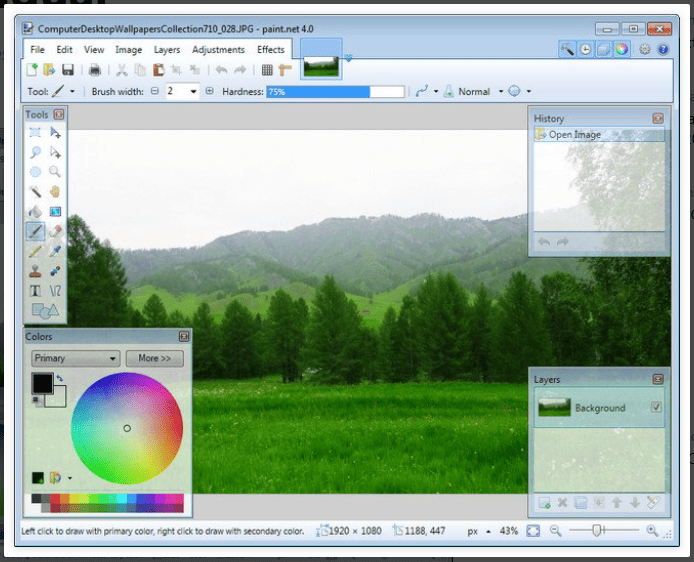Select the Color Picker eyedropper tool
694x562 pixels.
[55, 251]
